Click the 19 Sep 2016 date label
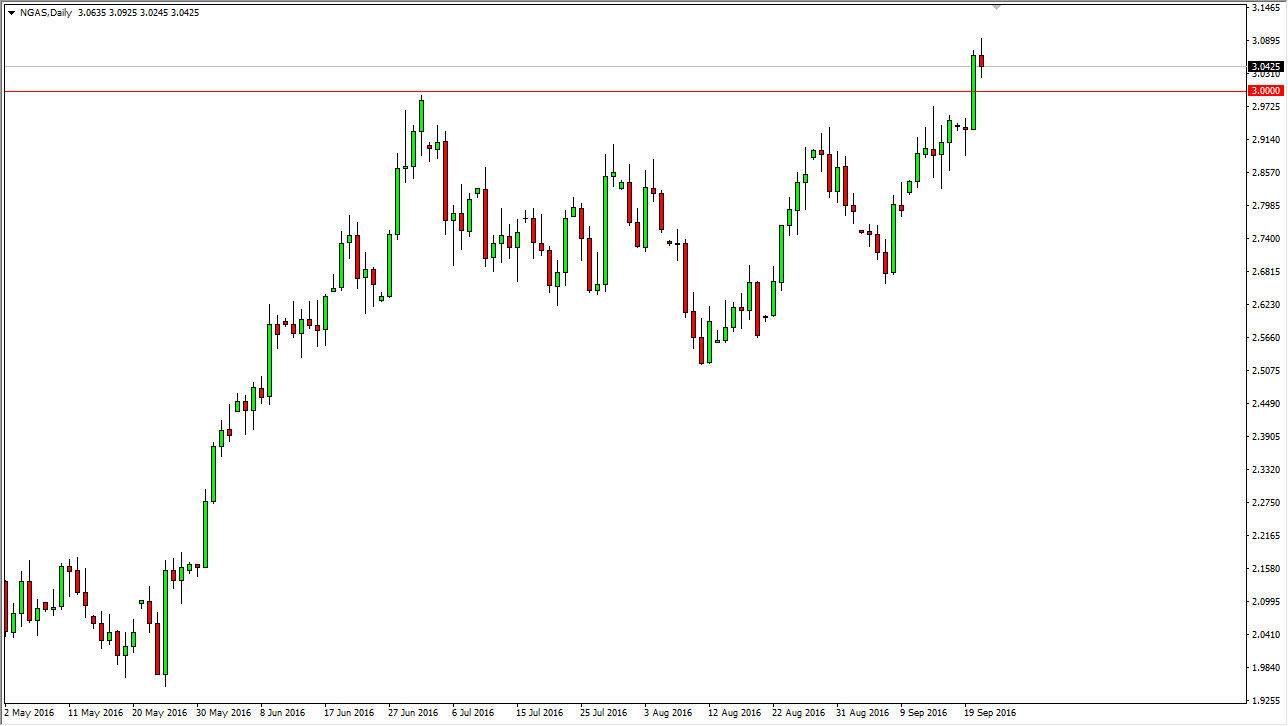Viewport: 1288px width, 726px height. (x=991, y=713)
